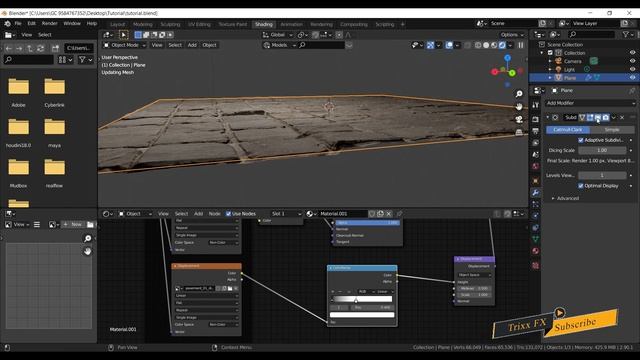Click the file browser back arrow
The image size is (640, 360).
9,48
